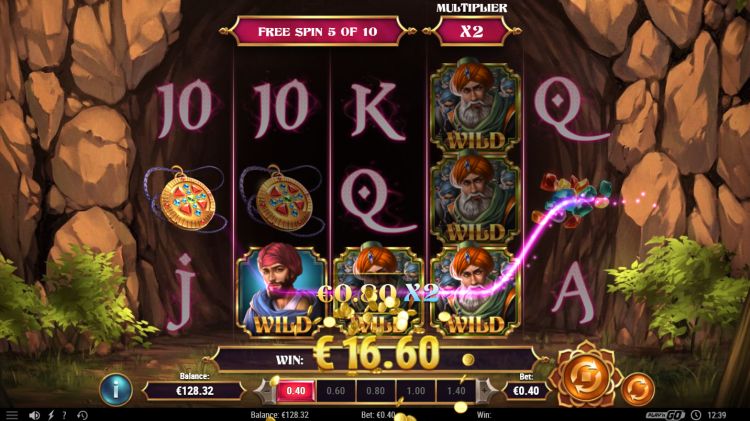Viewport: 750px width, 421px height.
Task: Click the Balance €128.32 display
Action: pos(195,391)
